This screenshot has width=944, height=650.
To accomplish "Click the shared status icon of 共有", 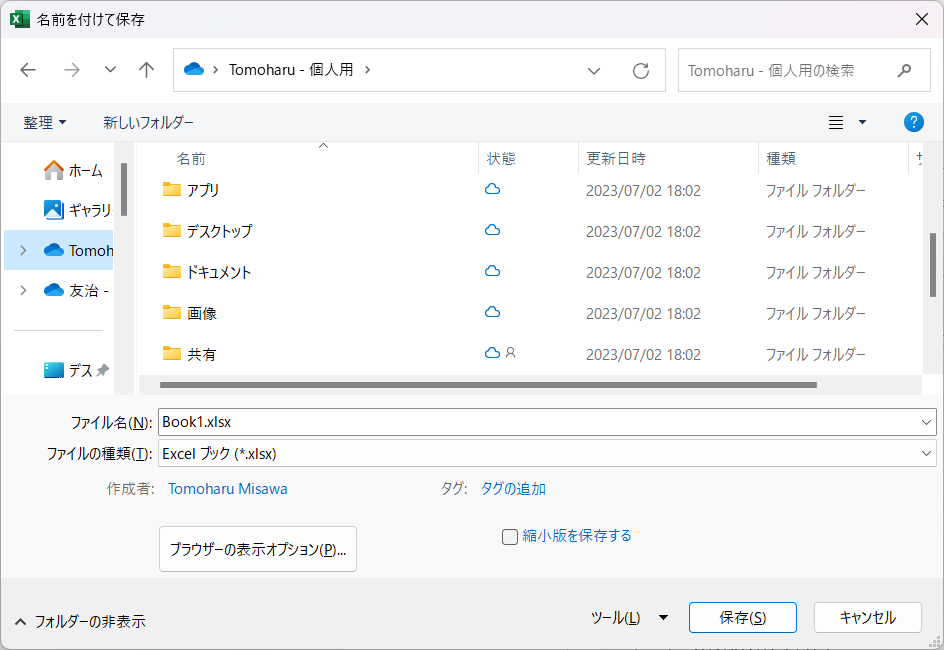I will click(511, 353).
